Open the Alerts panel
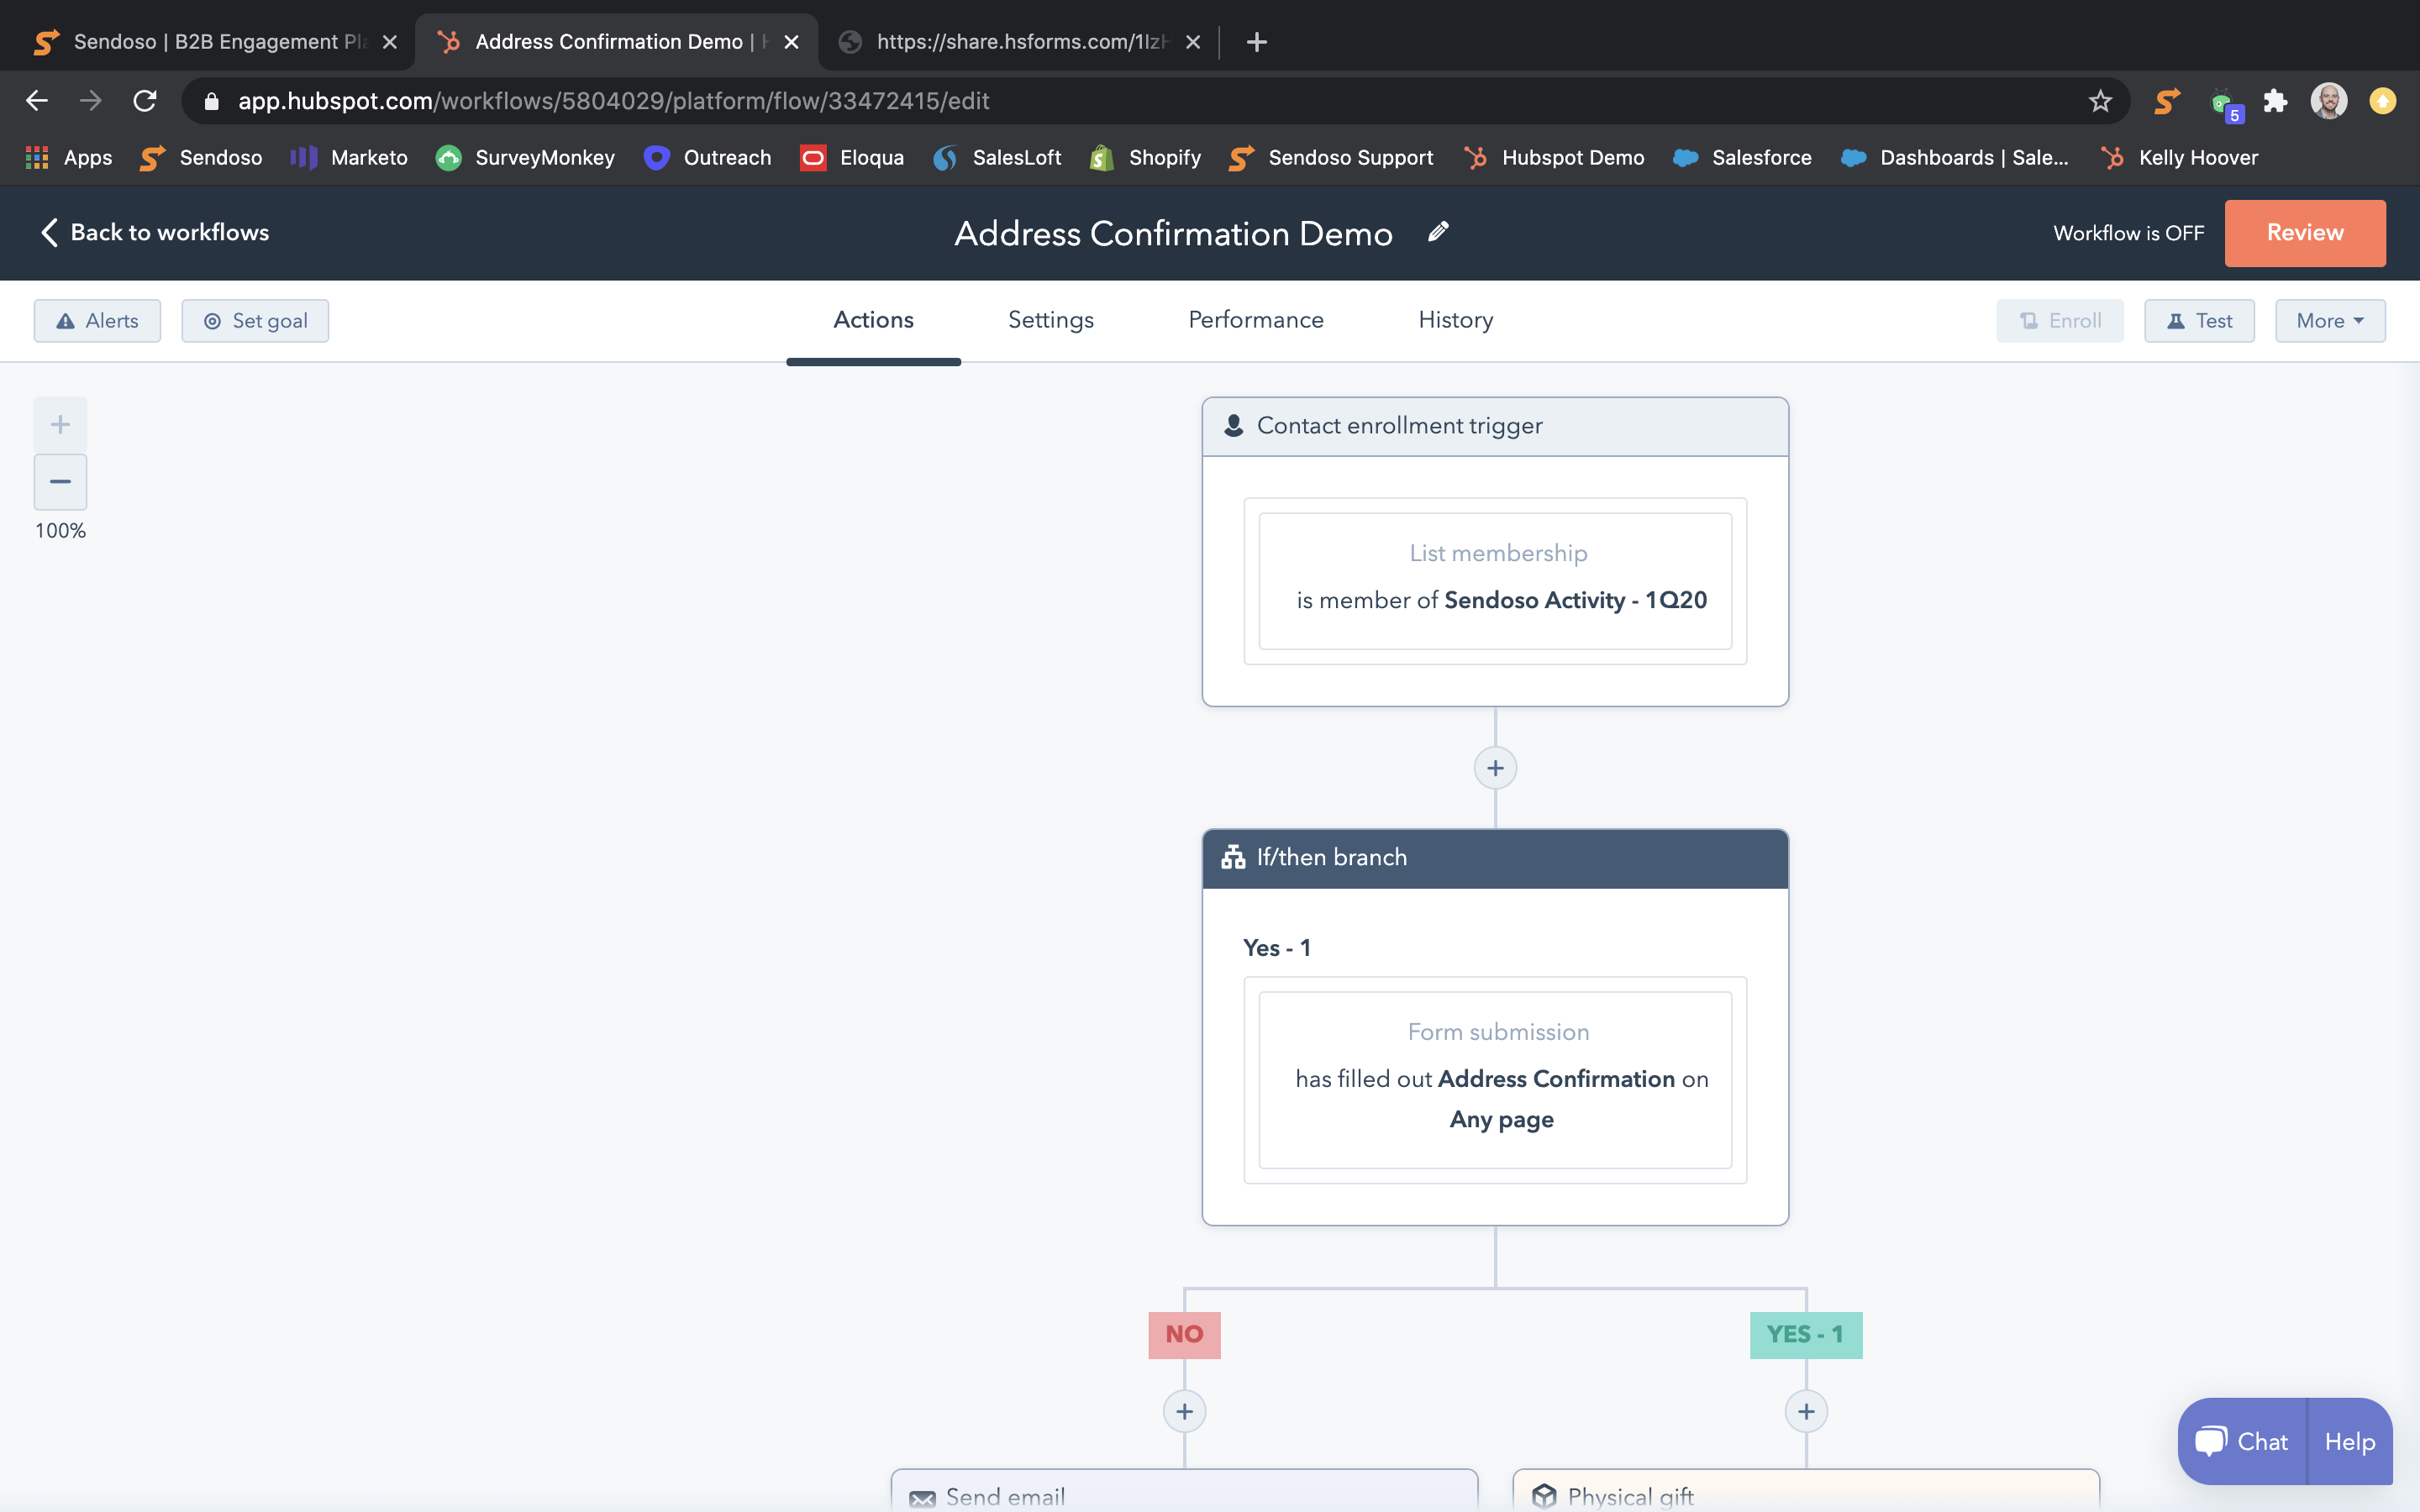The height and width of the screenshot is (1512, 2420). pos(97,321)
